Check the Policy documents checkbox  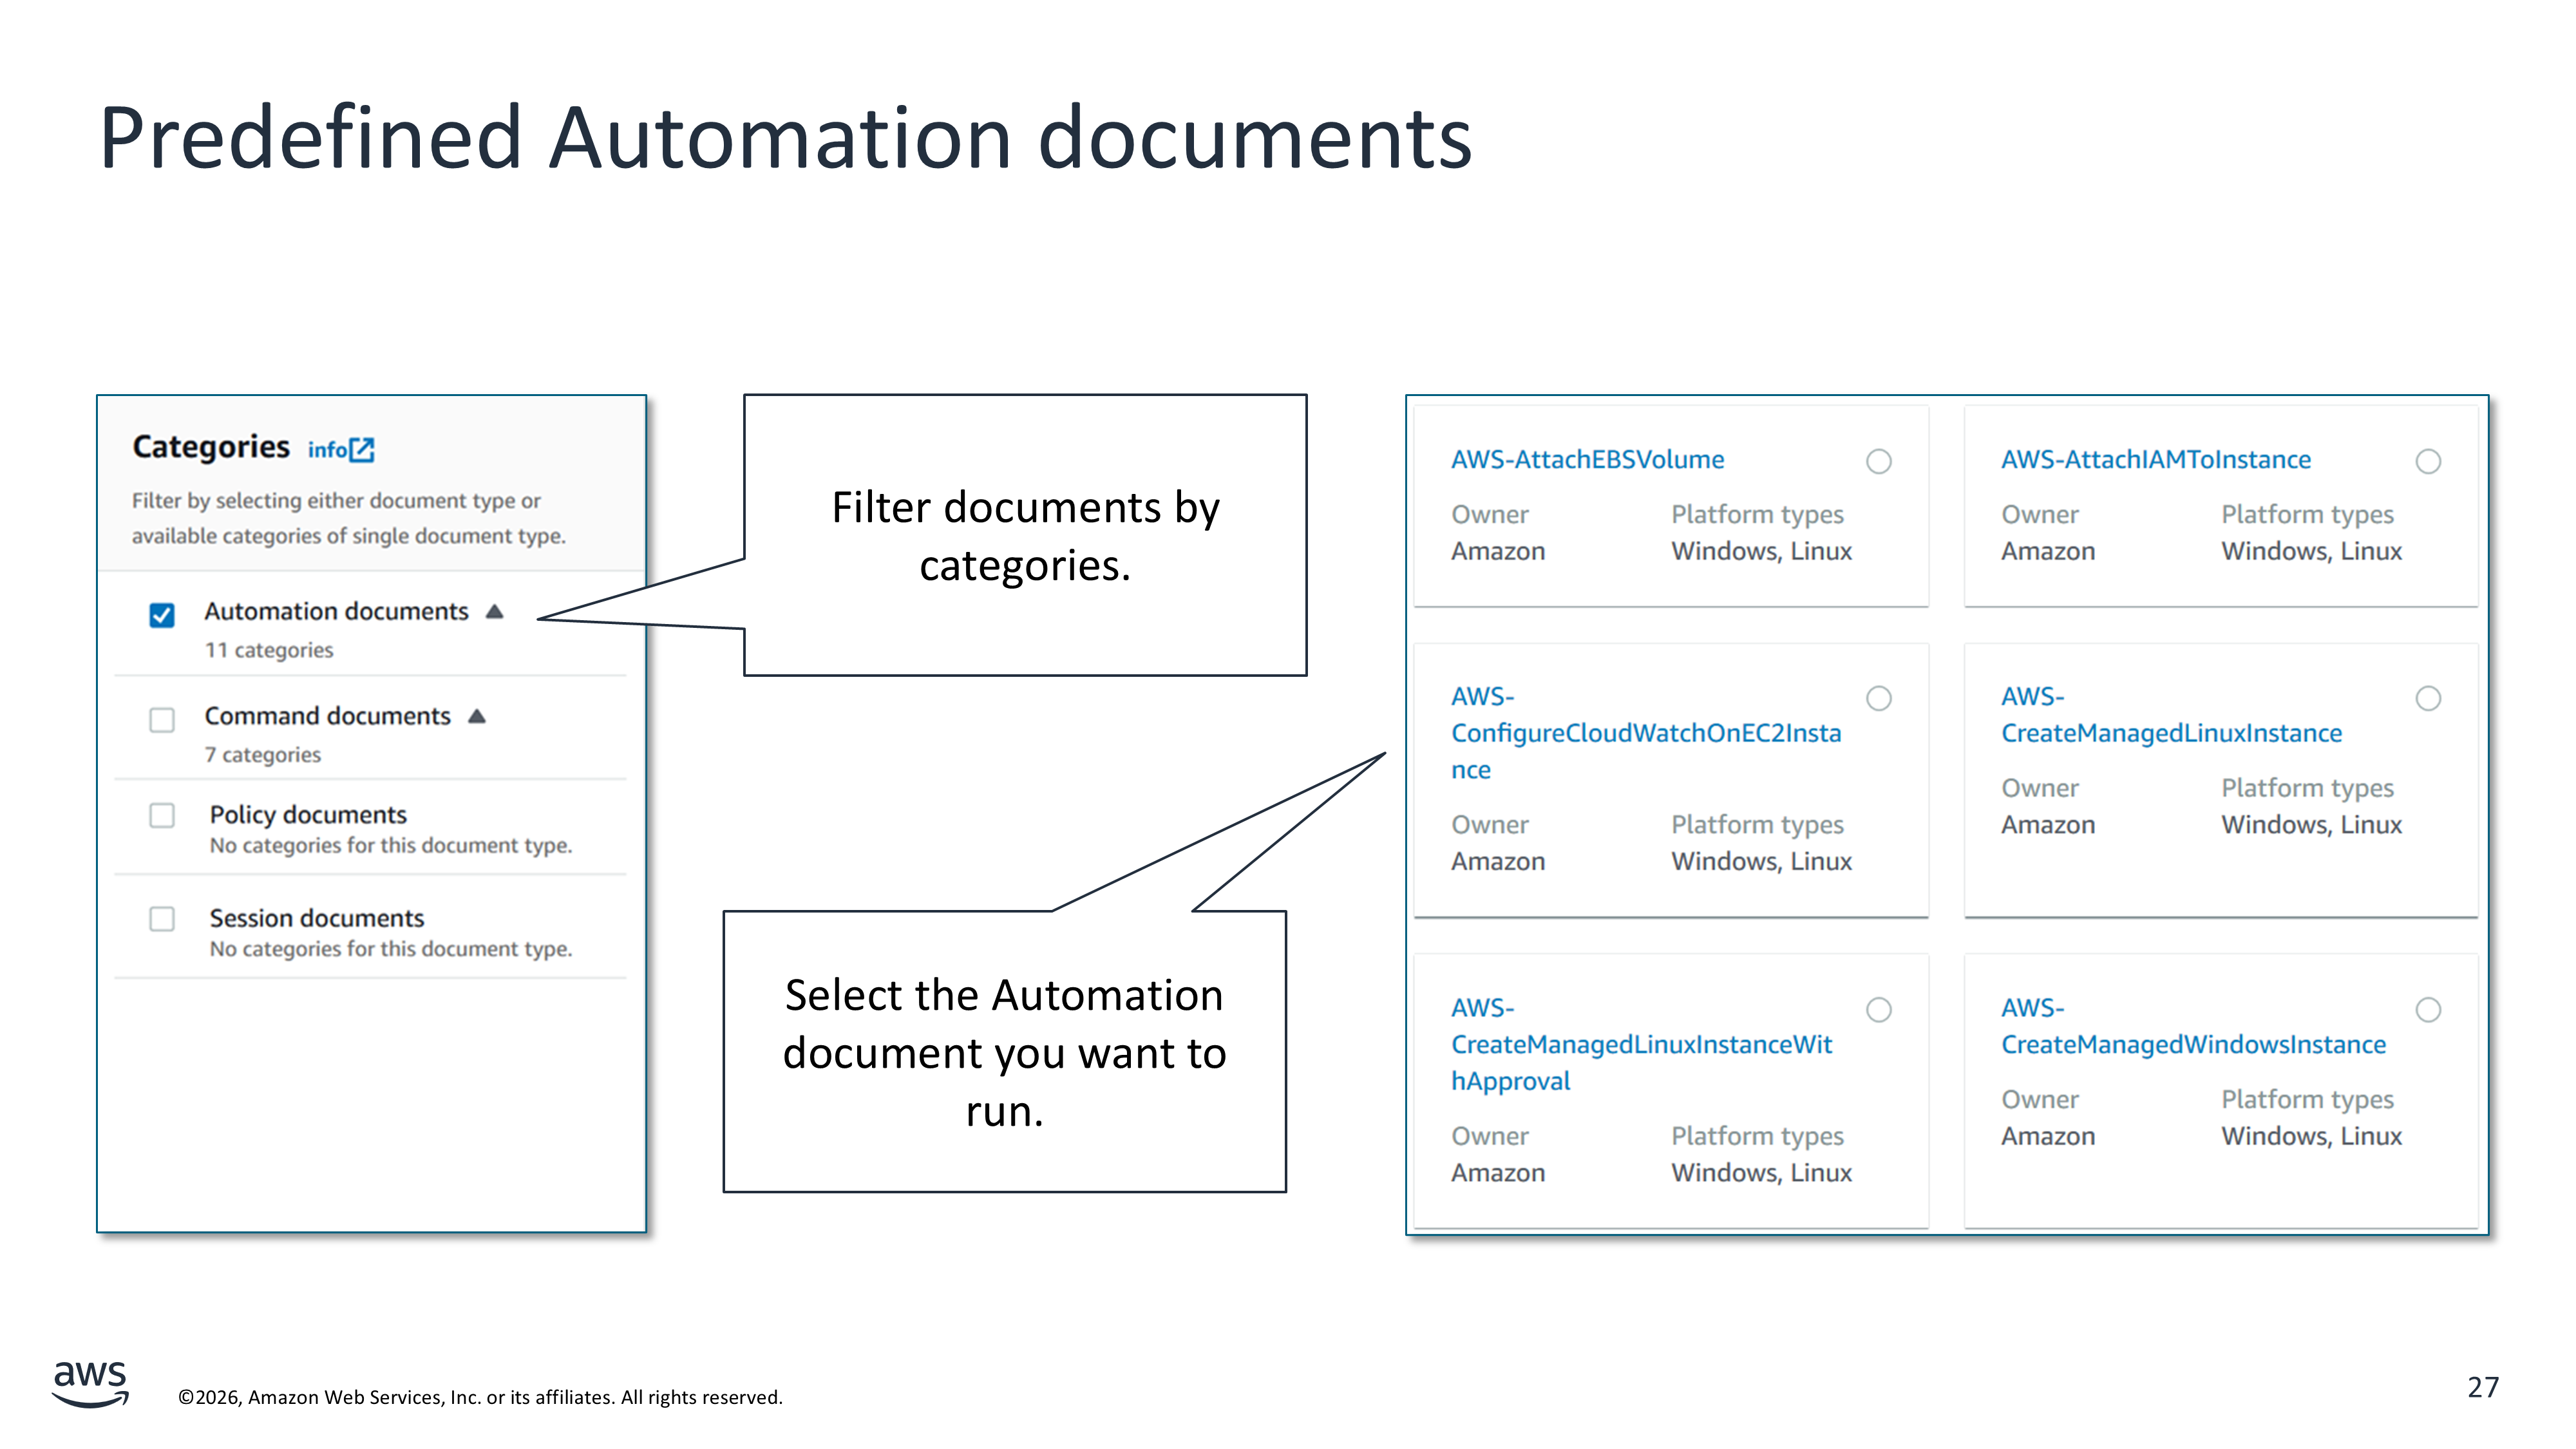(162, 816)
